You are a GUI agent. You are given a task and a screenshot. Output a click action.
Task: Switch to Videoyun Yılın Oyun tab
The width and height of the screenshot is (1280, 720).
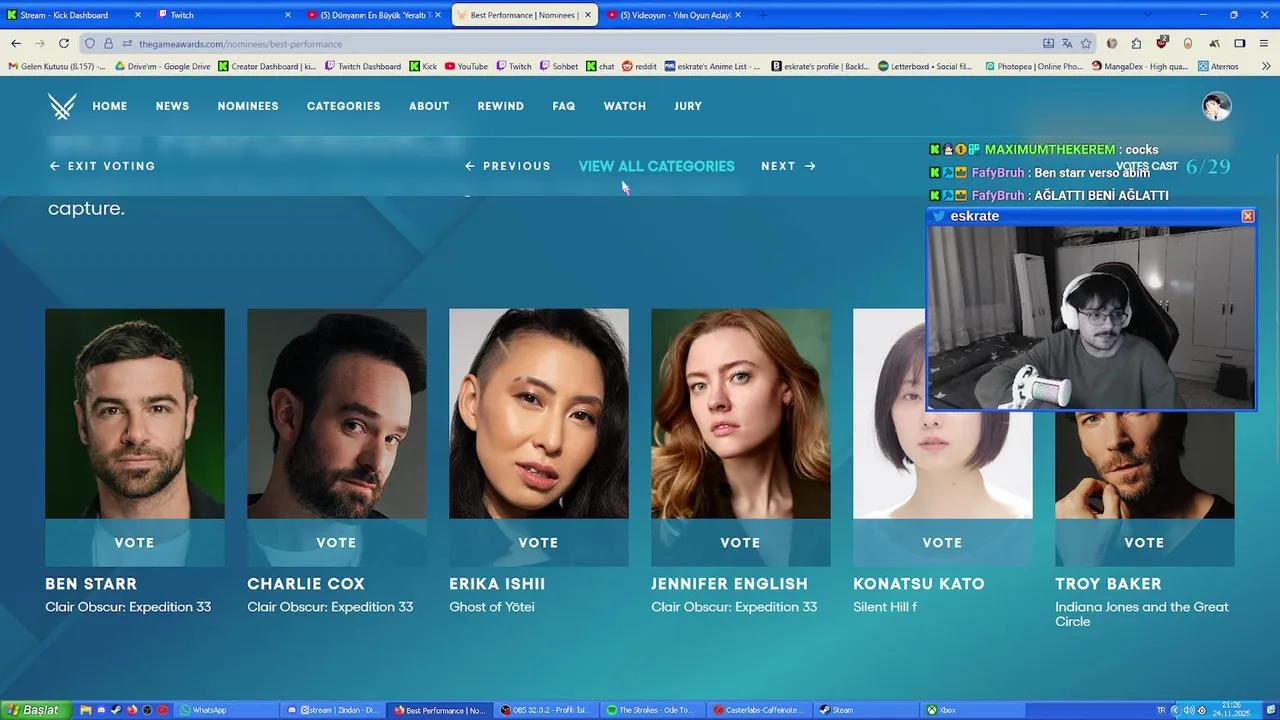pyautogui.click(x=675, y=15)
